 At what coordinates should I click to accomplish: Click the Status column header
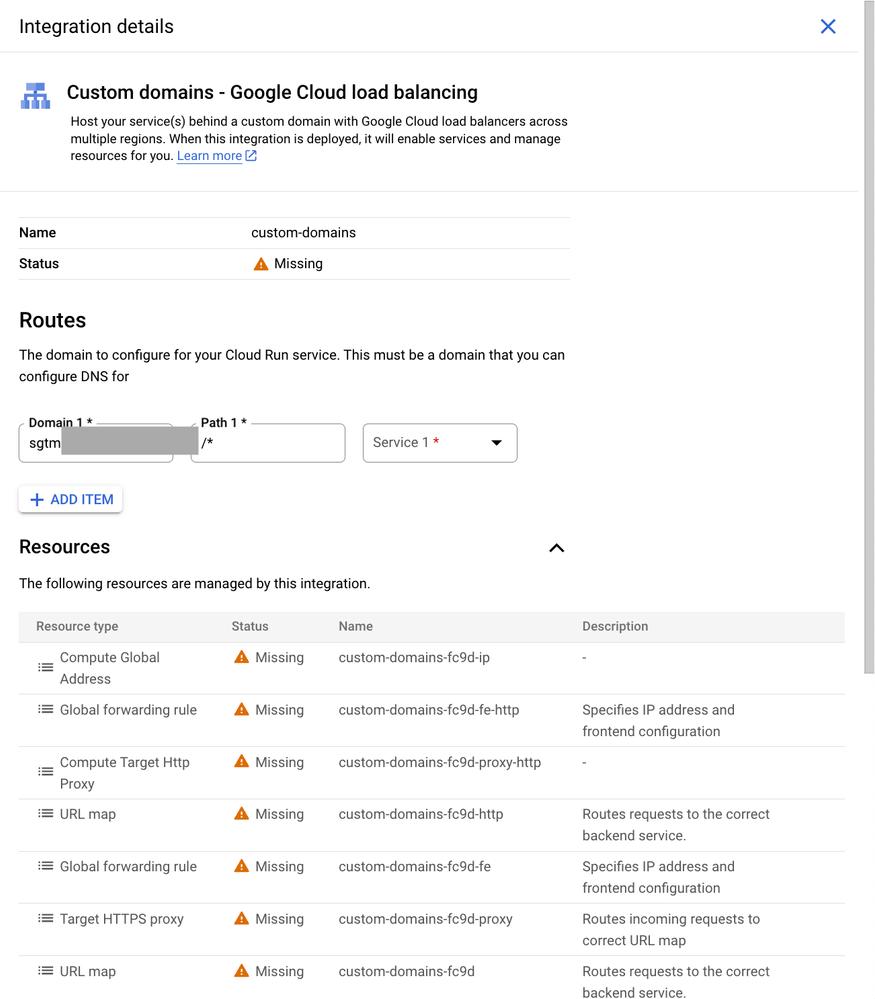click(x=250, y=626)
